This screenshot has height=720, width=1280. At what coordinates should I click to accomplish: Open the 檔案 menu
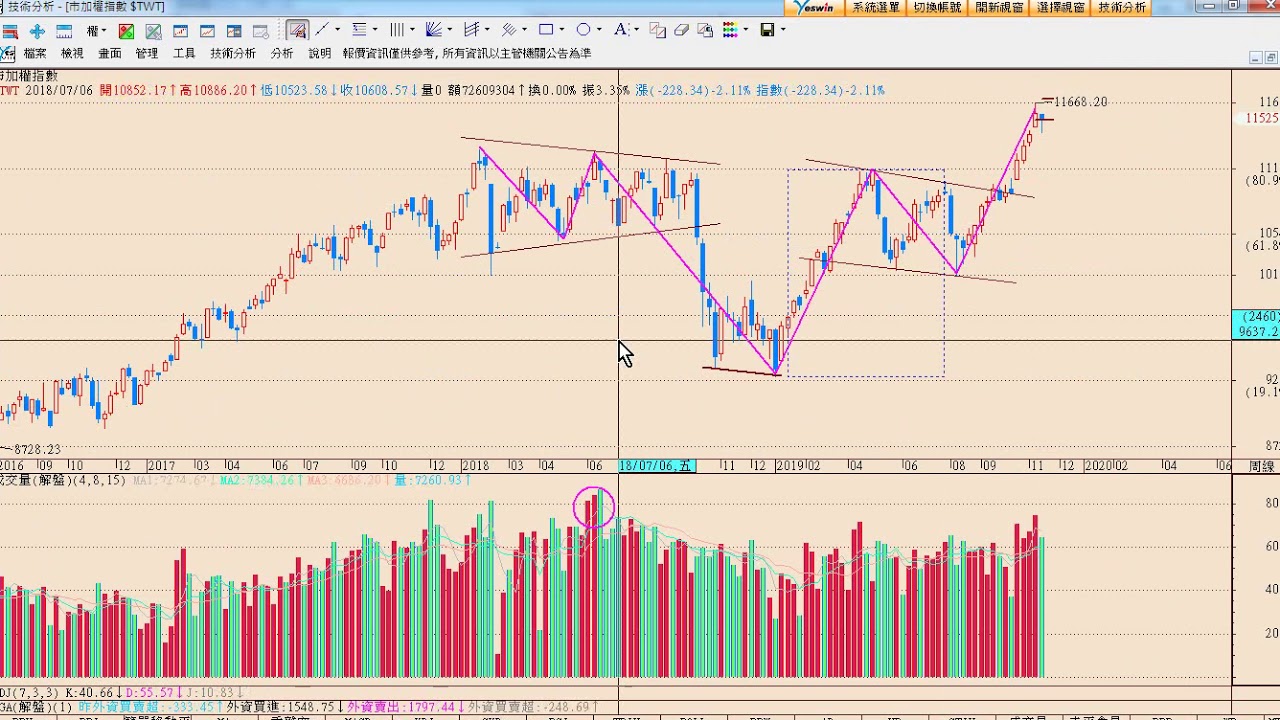click(x=35, y=53)
